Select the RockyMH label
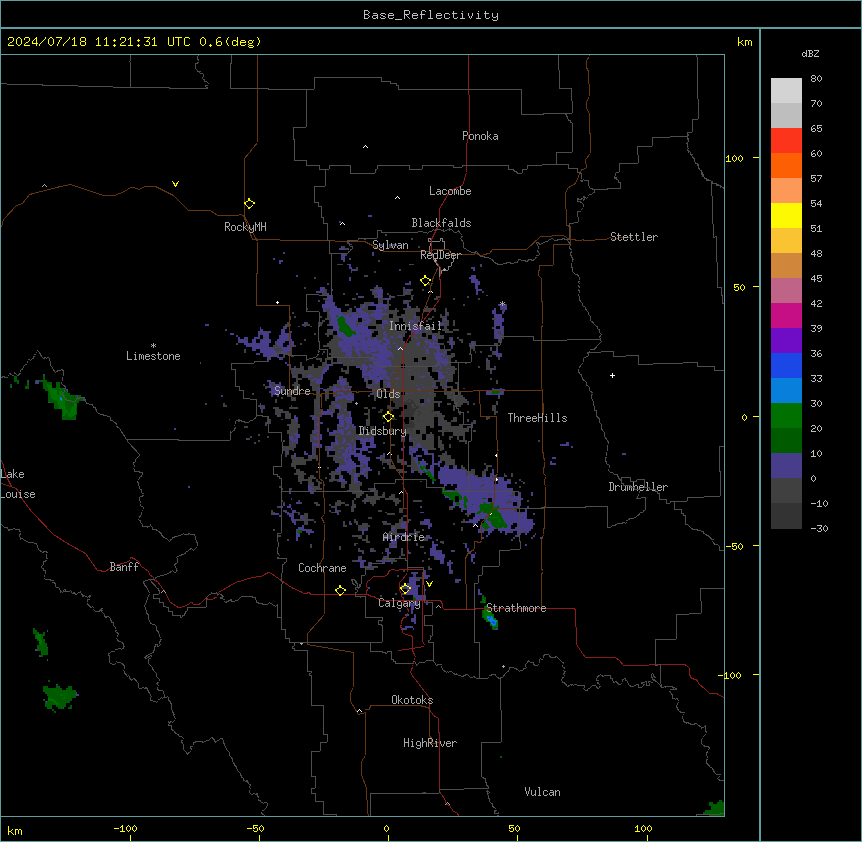The width and height of the screenshot is (862, 842). pos(245,227)
